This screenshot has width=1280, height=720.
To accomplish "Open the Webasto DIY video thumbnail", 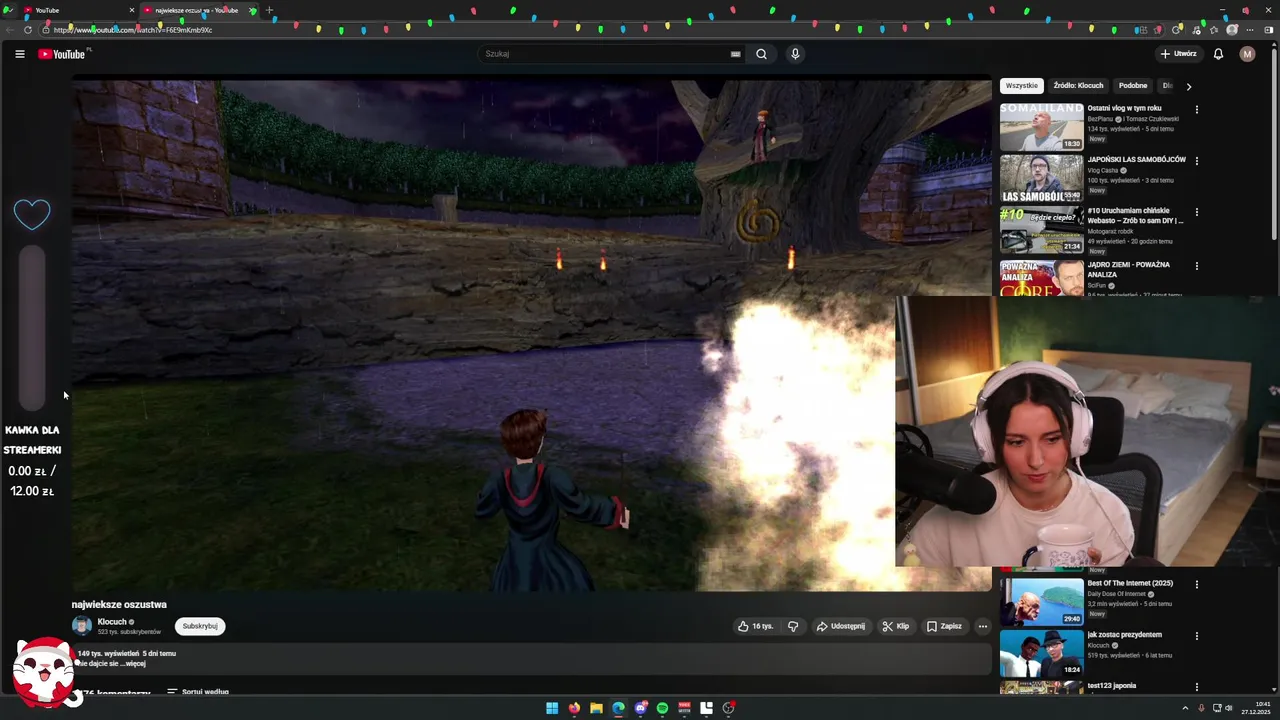I will [x=1042, y=230].
